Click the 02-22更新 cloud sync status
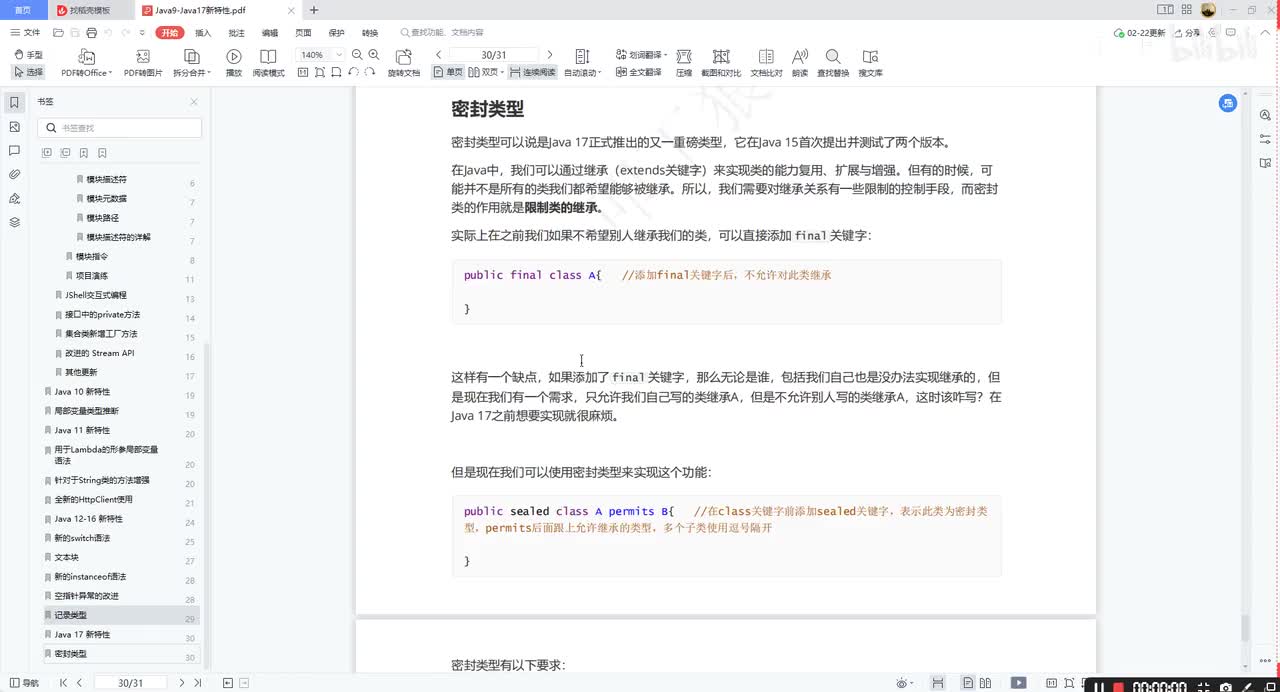Screen dimensions: 1280x692 coord(1139,32)
